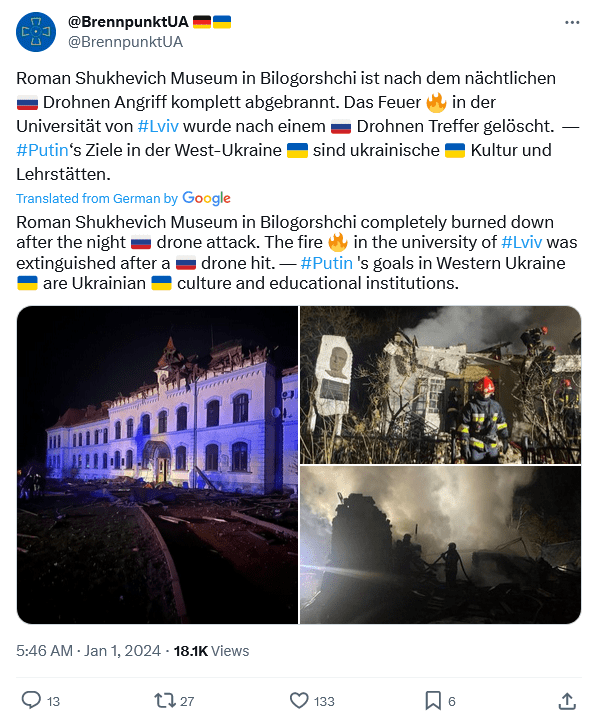Share tweet via upload arrow icon

pyautogui.click(x=567, y=700)
